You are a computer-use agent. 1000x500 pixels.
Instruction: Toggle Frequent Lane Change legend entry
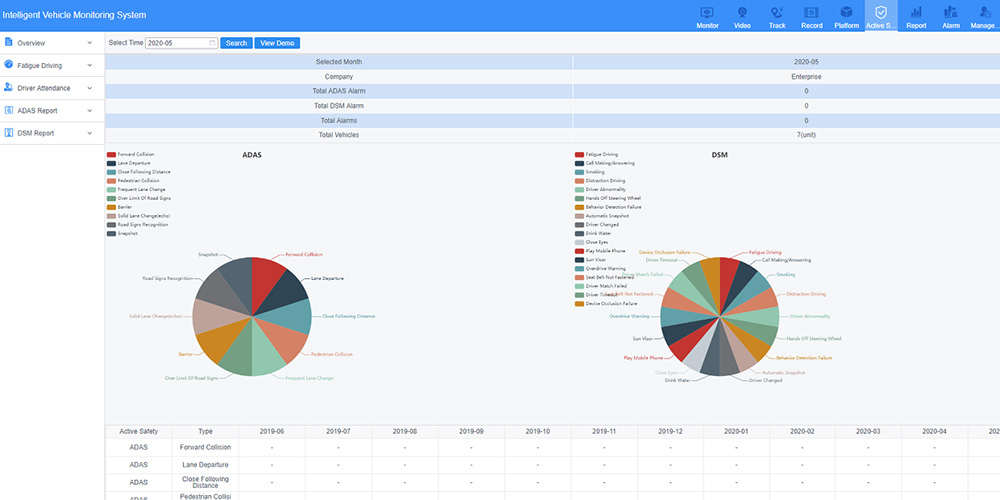click(x=134, y=189)
